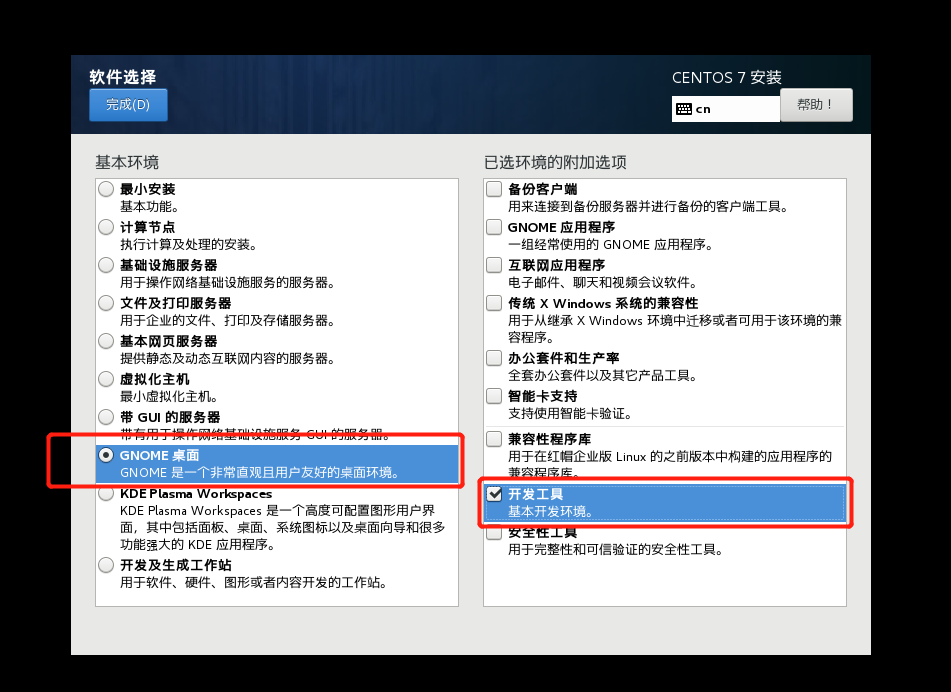Click the cn keyboard layout icon
This screenshot has width=951, height=692.
pos(684,109)
